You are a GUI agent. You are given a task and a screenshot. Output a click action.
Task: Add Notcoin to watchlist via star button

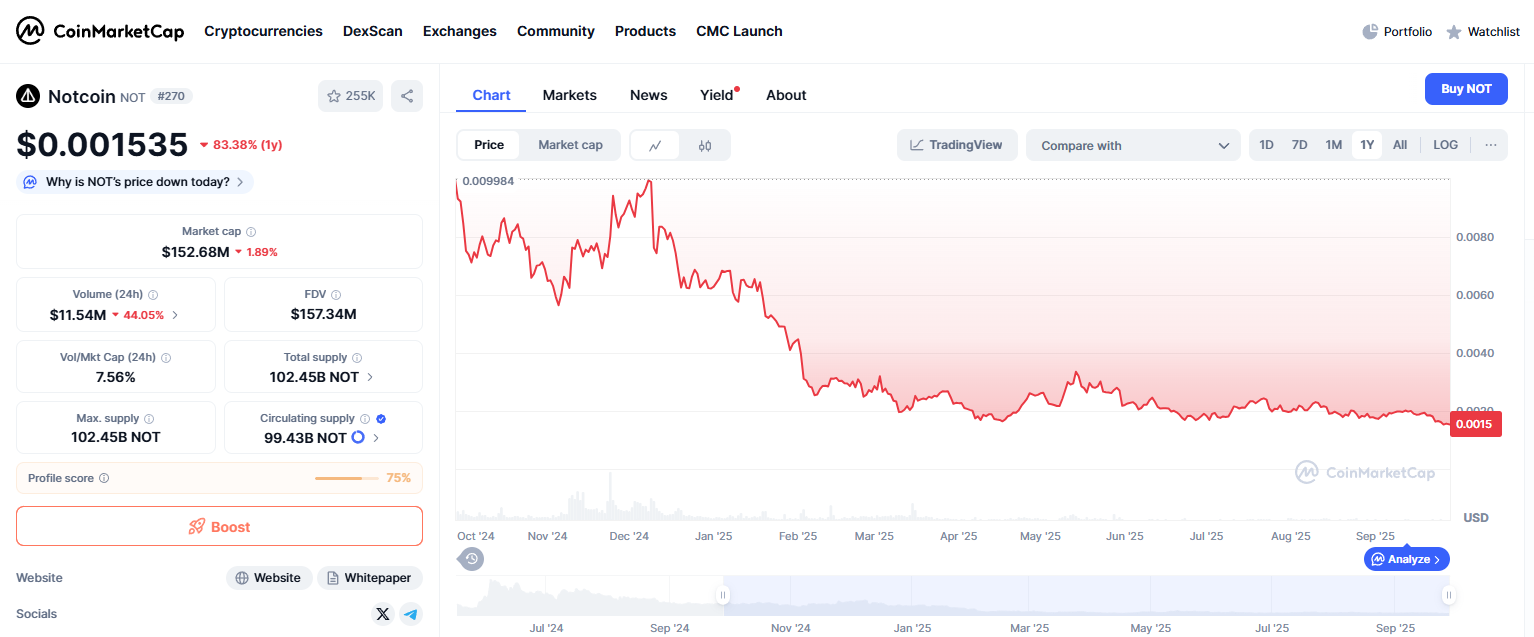click(350, 96)
